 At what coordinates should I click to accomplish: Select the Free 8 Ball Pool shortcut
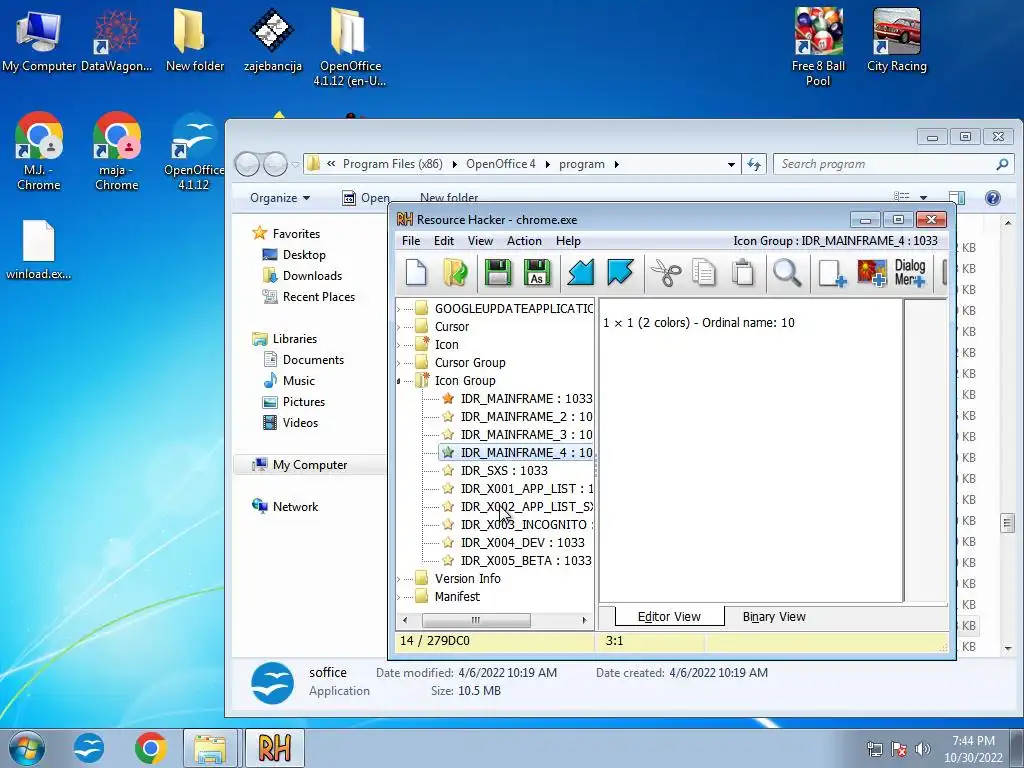[818, 48]
